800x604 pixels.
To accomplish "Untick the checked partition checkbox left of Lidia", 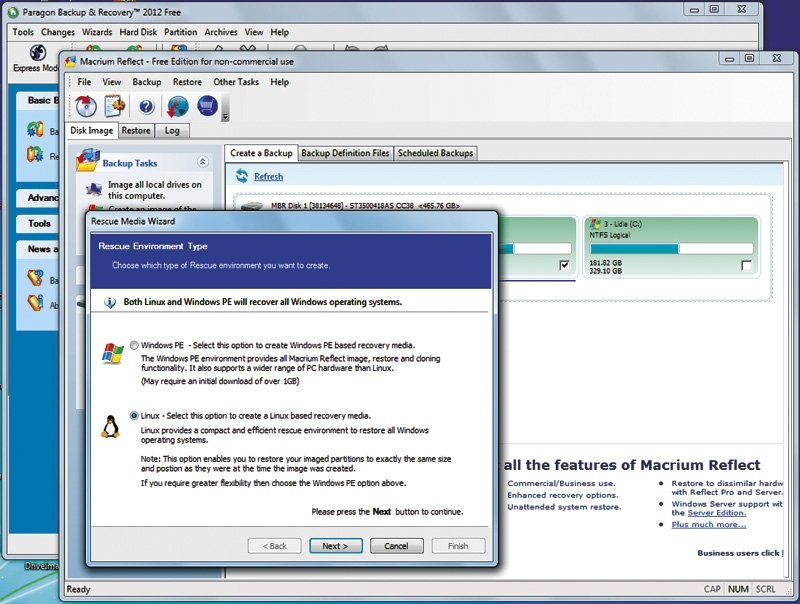I will pos(564,265).
